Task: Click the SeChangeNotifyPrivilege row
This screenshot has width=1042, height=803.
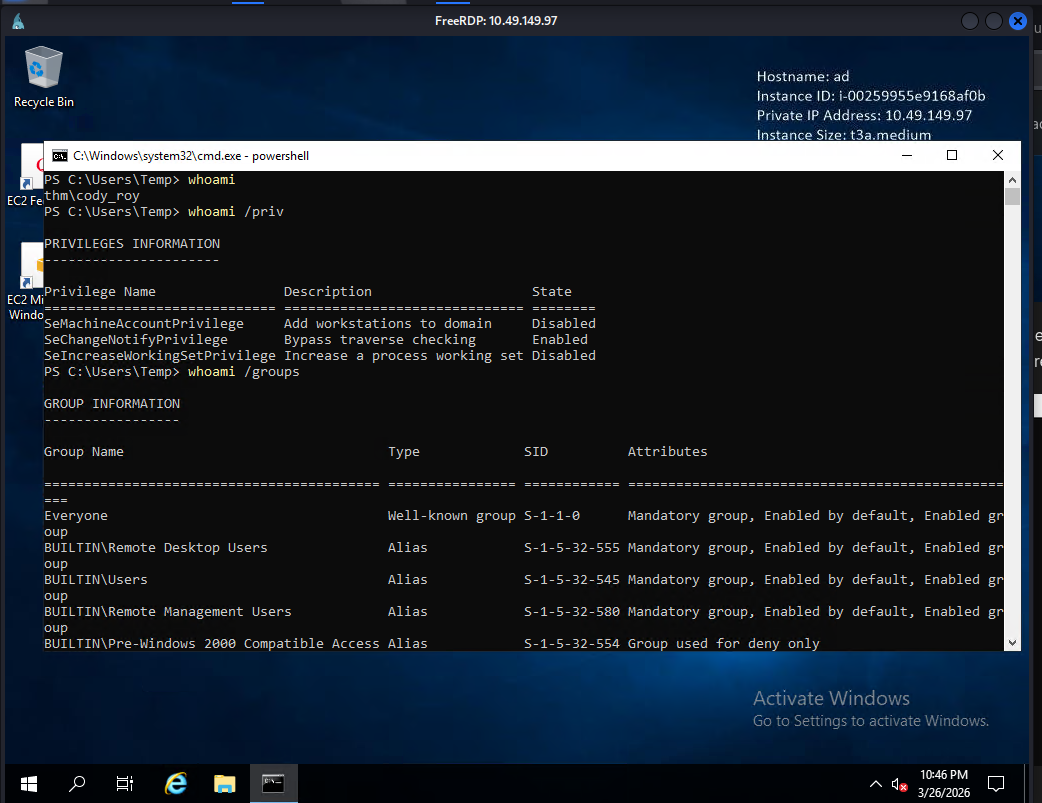Action: click(316, 340)
